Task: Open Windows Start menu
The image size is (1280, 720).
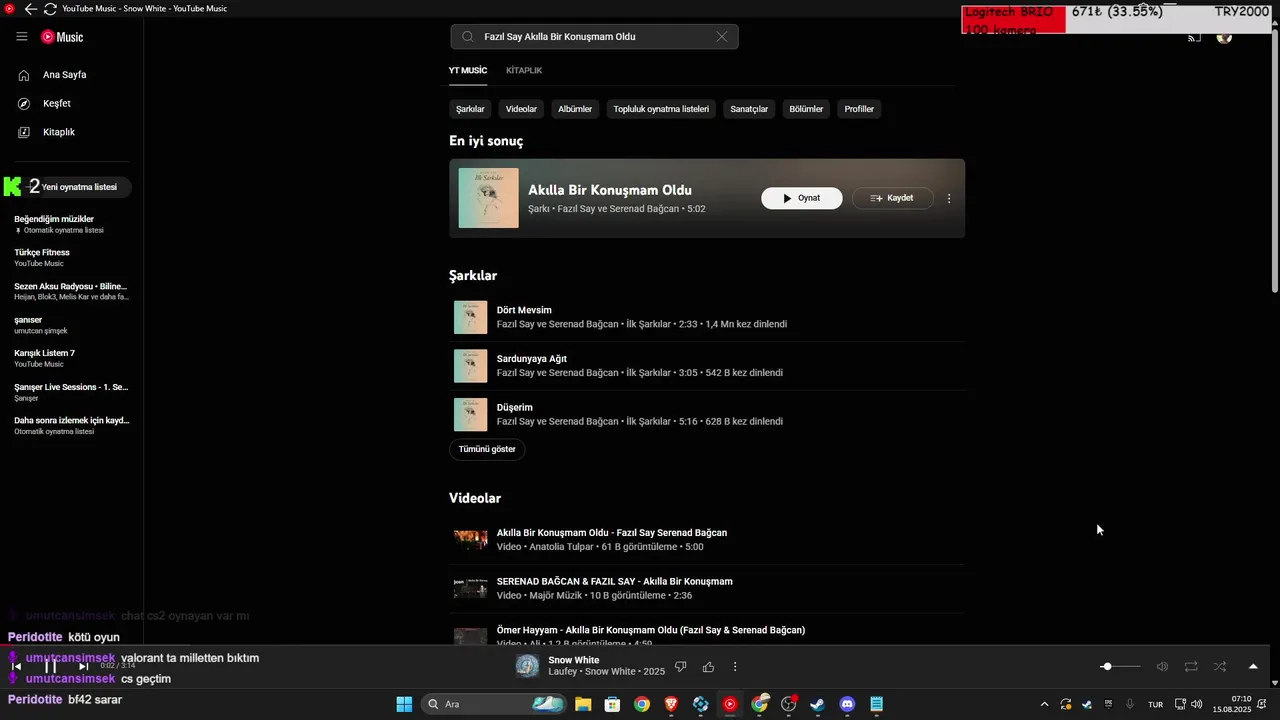Action: point(404,704)
